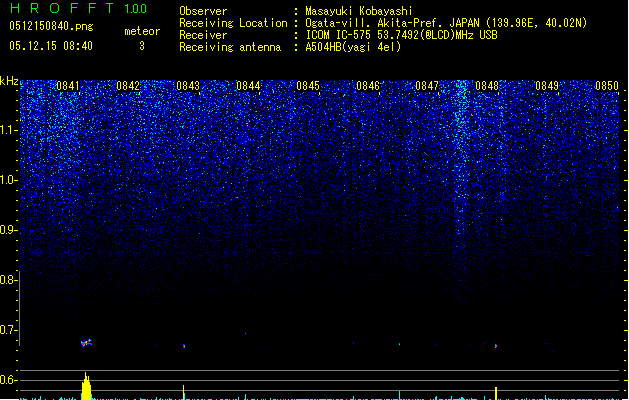Click the 0849 time marker

click(547, 86)
